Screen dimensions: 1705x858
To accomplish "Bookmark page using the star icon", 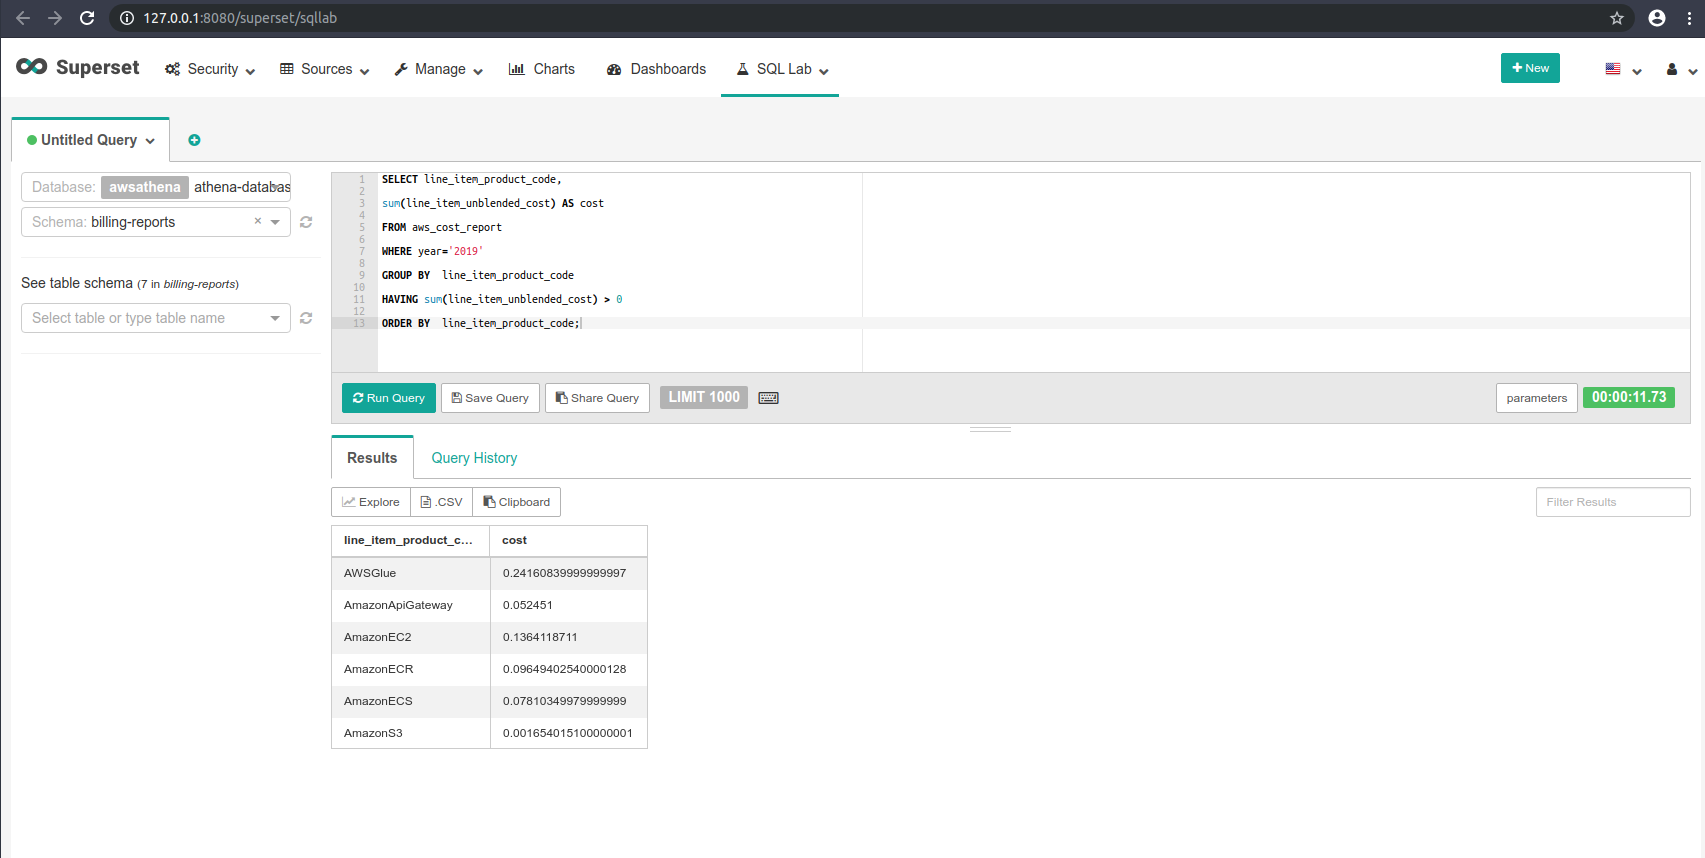I will point(1617,18).
